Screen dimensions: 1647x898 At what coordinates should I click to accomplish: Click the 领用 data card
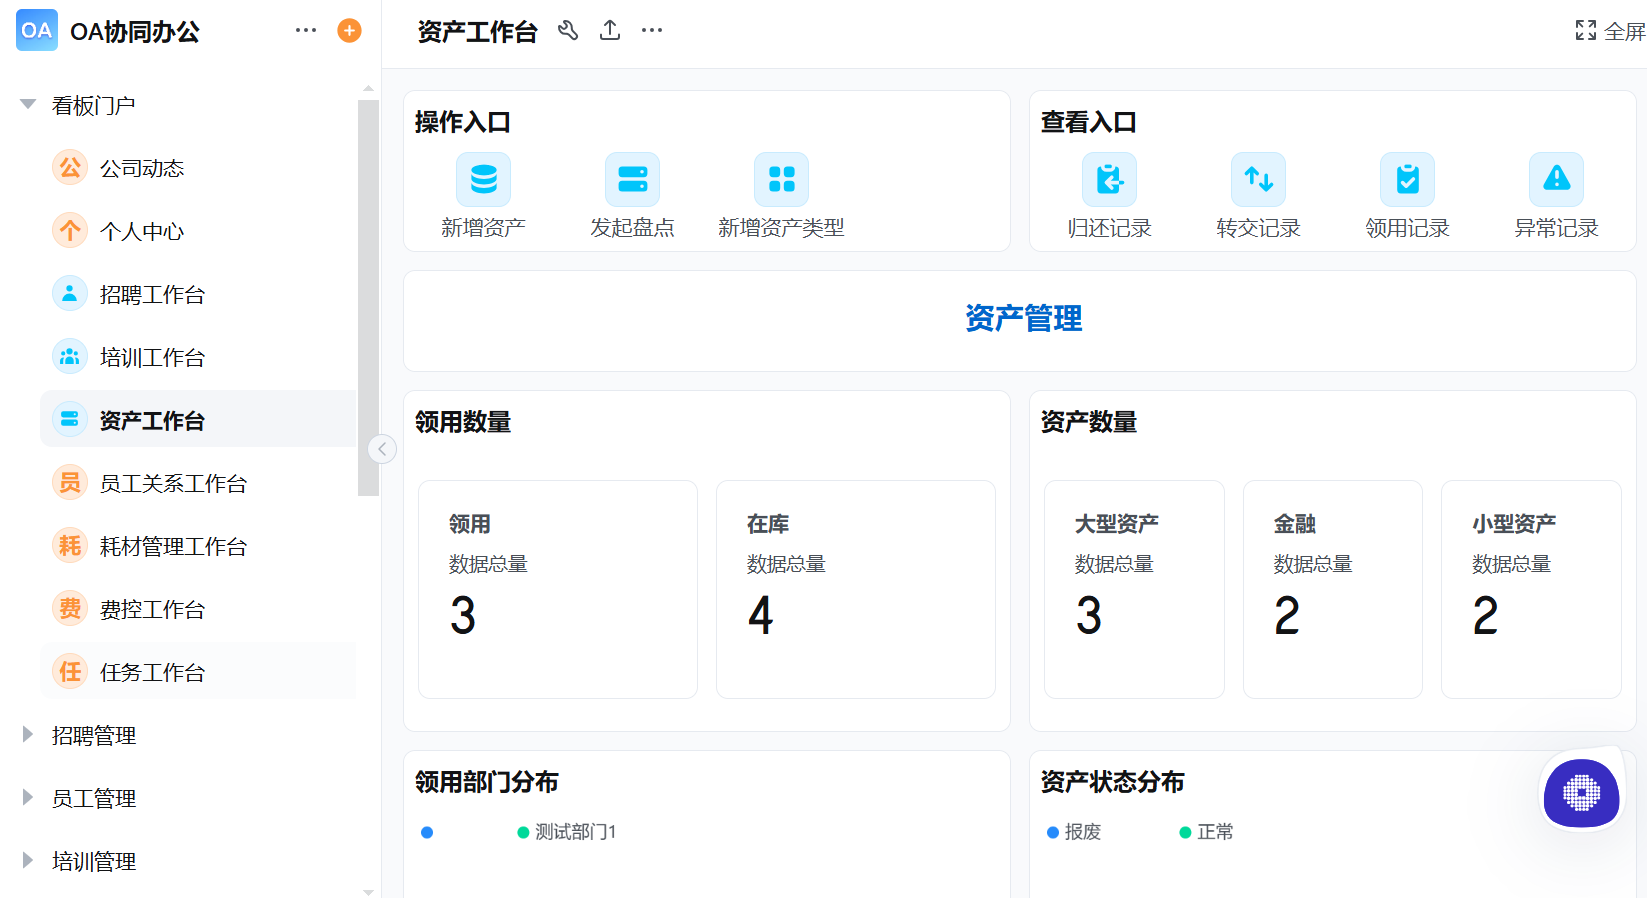click(x=558, y=589)
